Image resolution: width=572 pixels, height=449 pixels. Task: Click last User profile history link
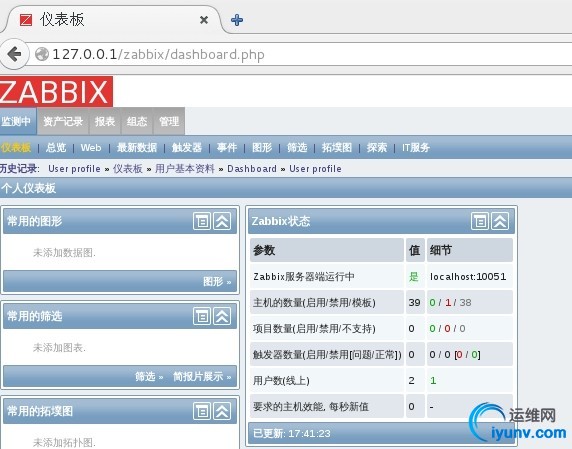tap(315, 169)
